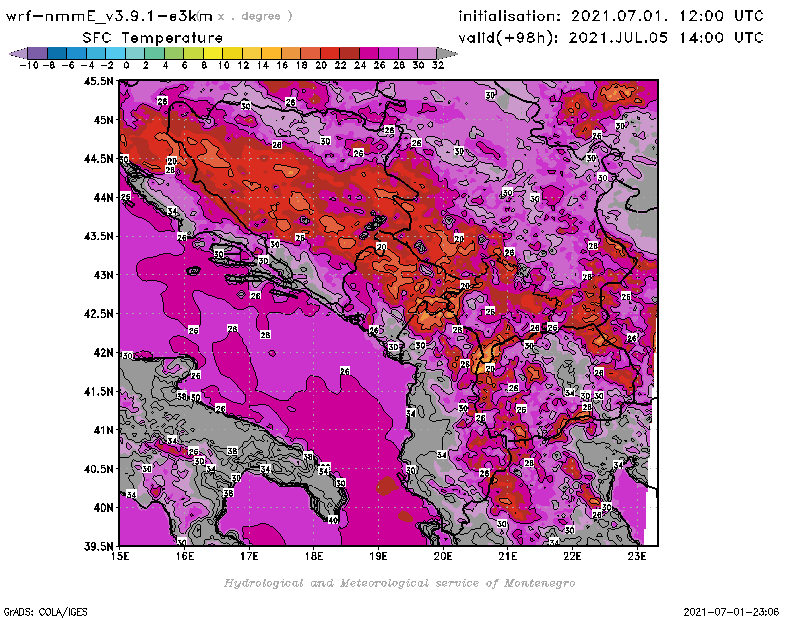Click the '17E' longitude label
Viewport: 800px width, 618px height.
tap(249, 556)
